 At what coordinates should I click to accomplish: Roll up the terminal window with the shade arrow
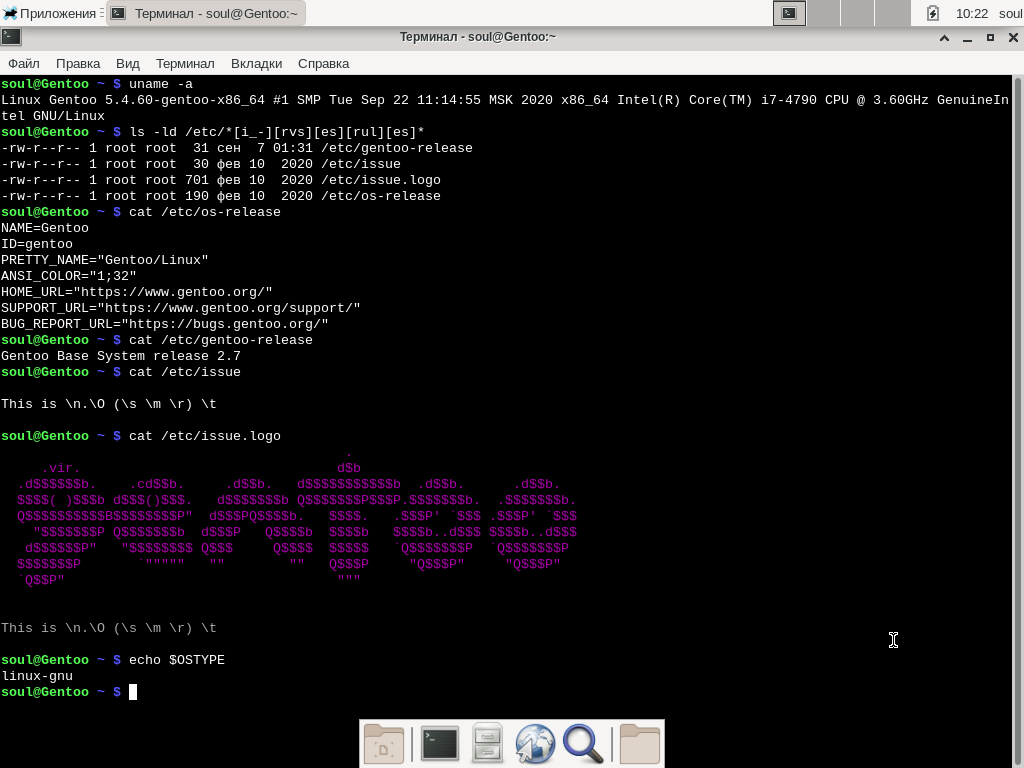pos(944,38)
